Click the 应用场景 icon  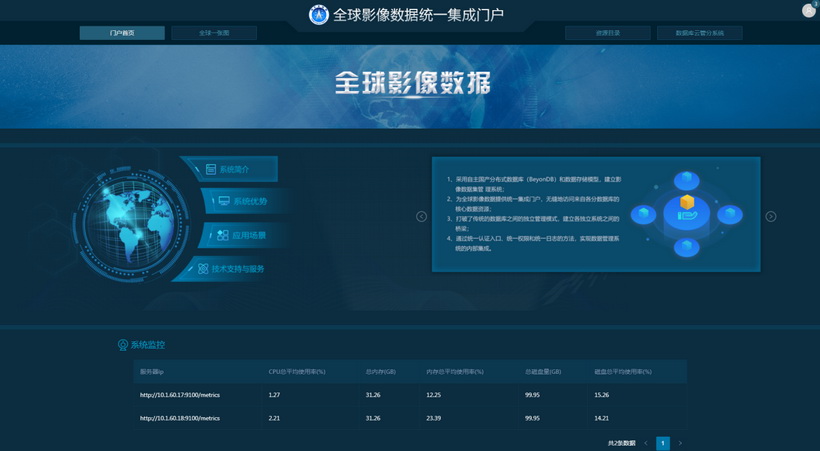[x=222, y=235]
